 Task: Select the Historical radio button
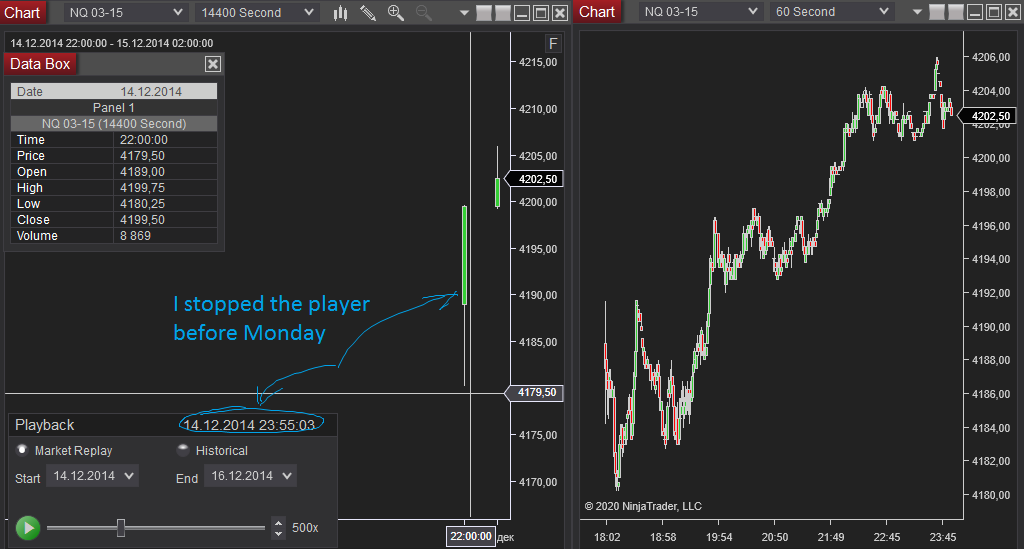[x=183, y=450]
